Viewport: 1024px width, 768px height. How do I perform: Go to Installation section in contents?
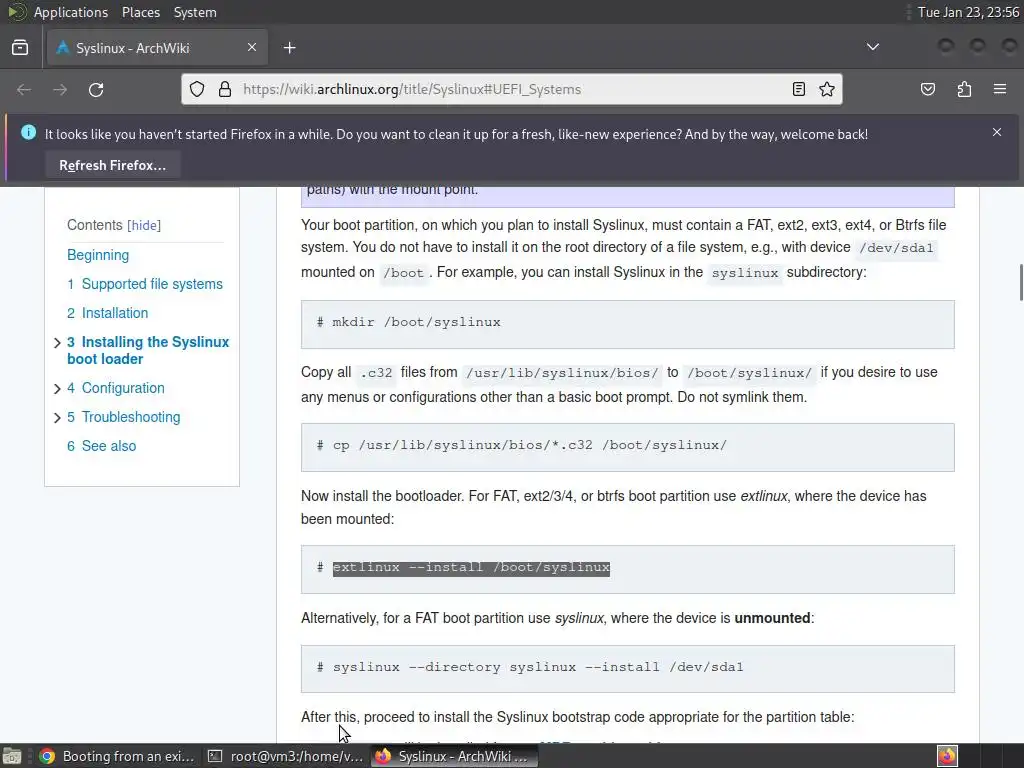coord(108,313)
